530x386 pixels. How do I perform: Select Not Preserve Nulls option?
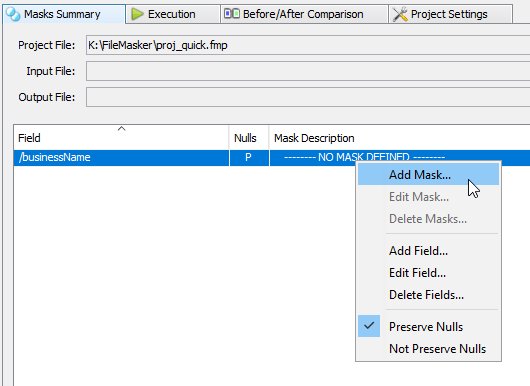tap(428, 348)
